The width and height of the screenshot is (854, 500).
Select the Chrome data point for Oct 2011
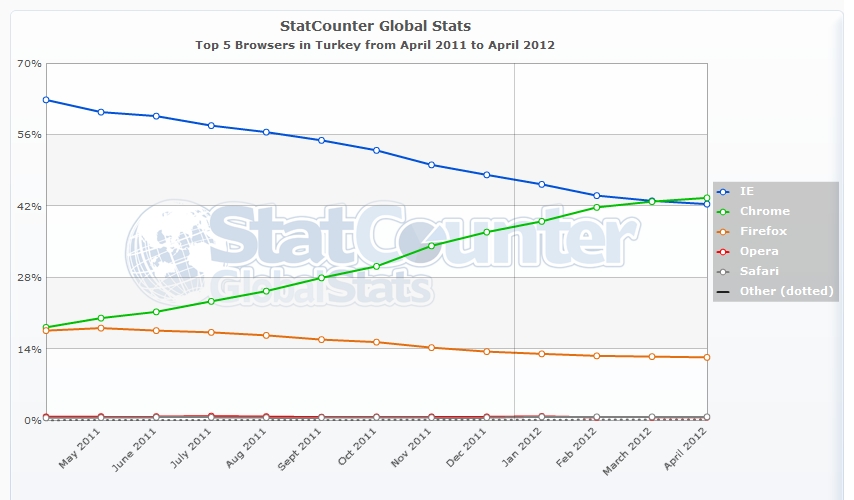pyautogui.click(x=376, y=266)
